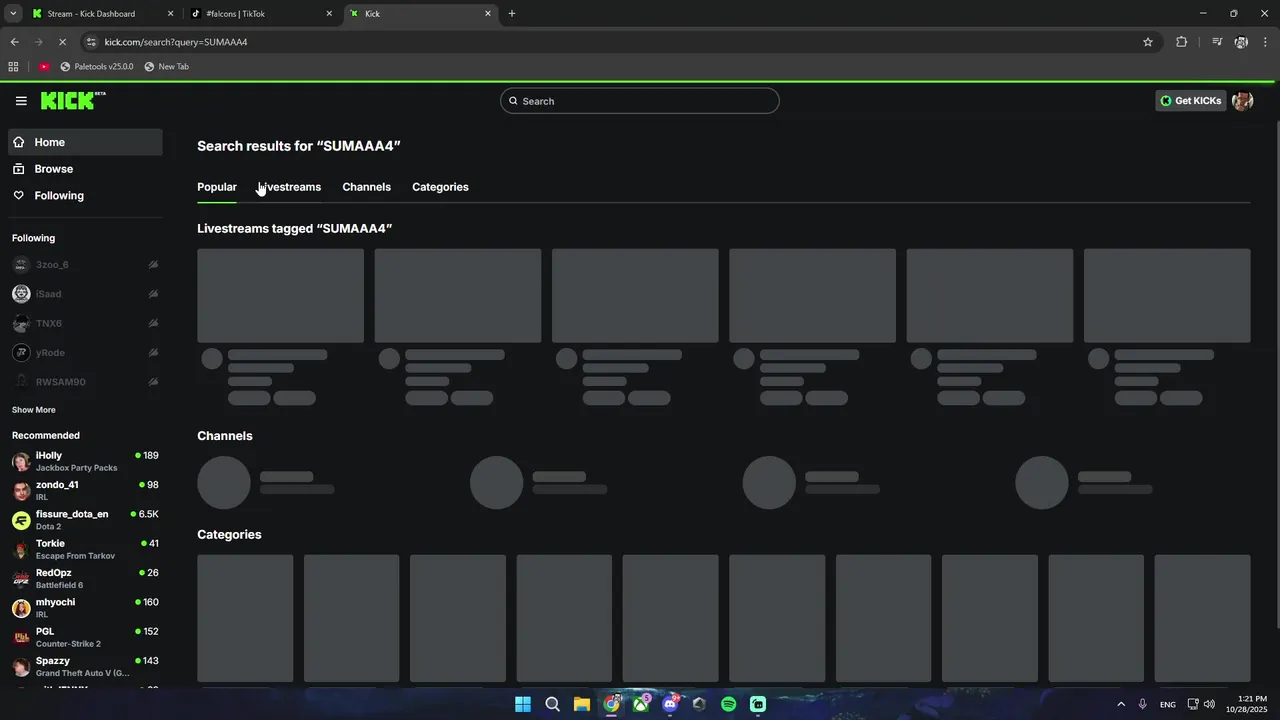Open recommended channel Spazzy

85,666
